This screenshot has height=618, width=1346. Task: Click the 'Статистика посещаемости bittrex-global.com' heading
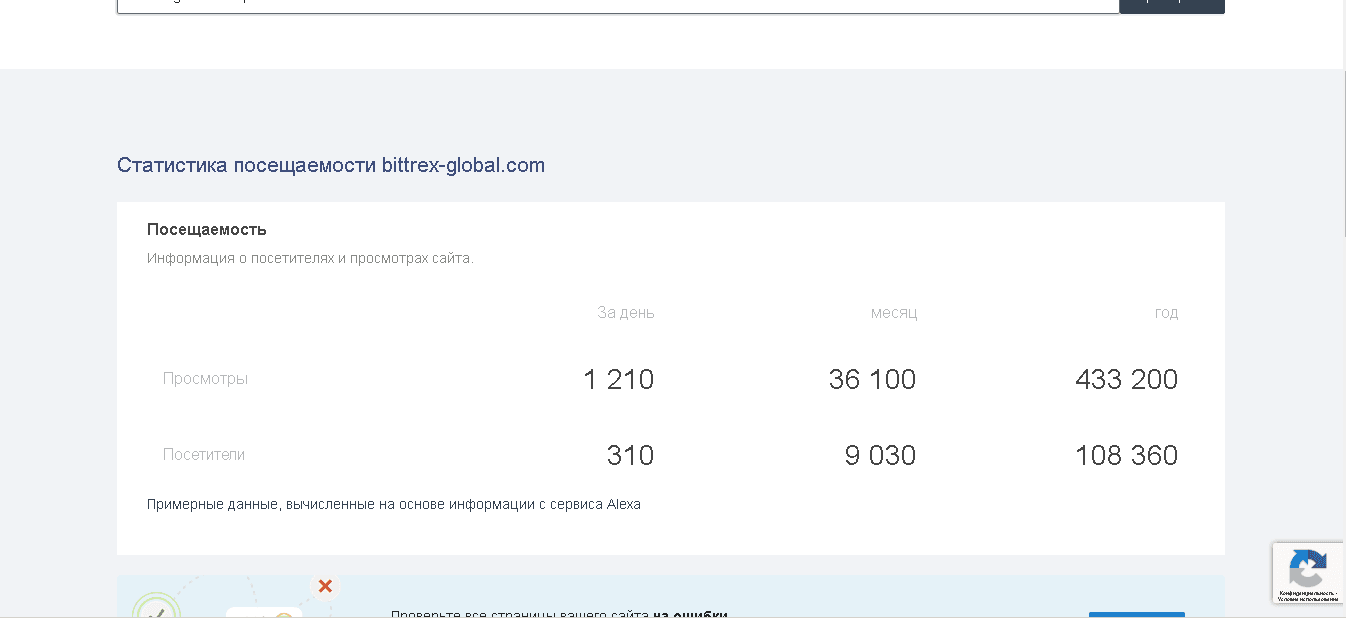(331, 165)
